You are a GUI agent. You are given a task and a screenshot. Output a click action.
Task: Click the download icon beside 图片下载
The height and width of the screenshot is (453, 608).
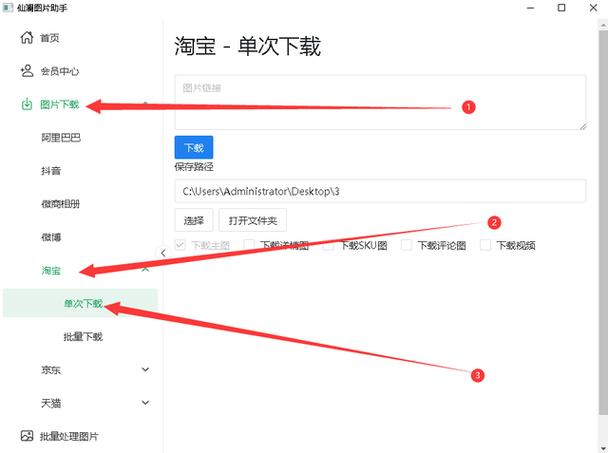pos(27,104)
